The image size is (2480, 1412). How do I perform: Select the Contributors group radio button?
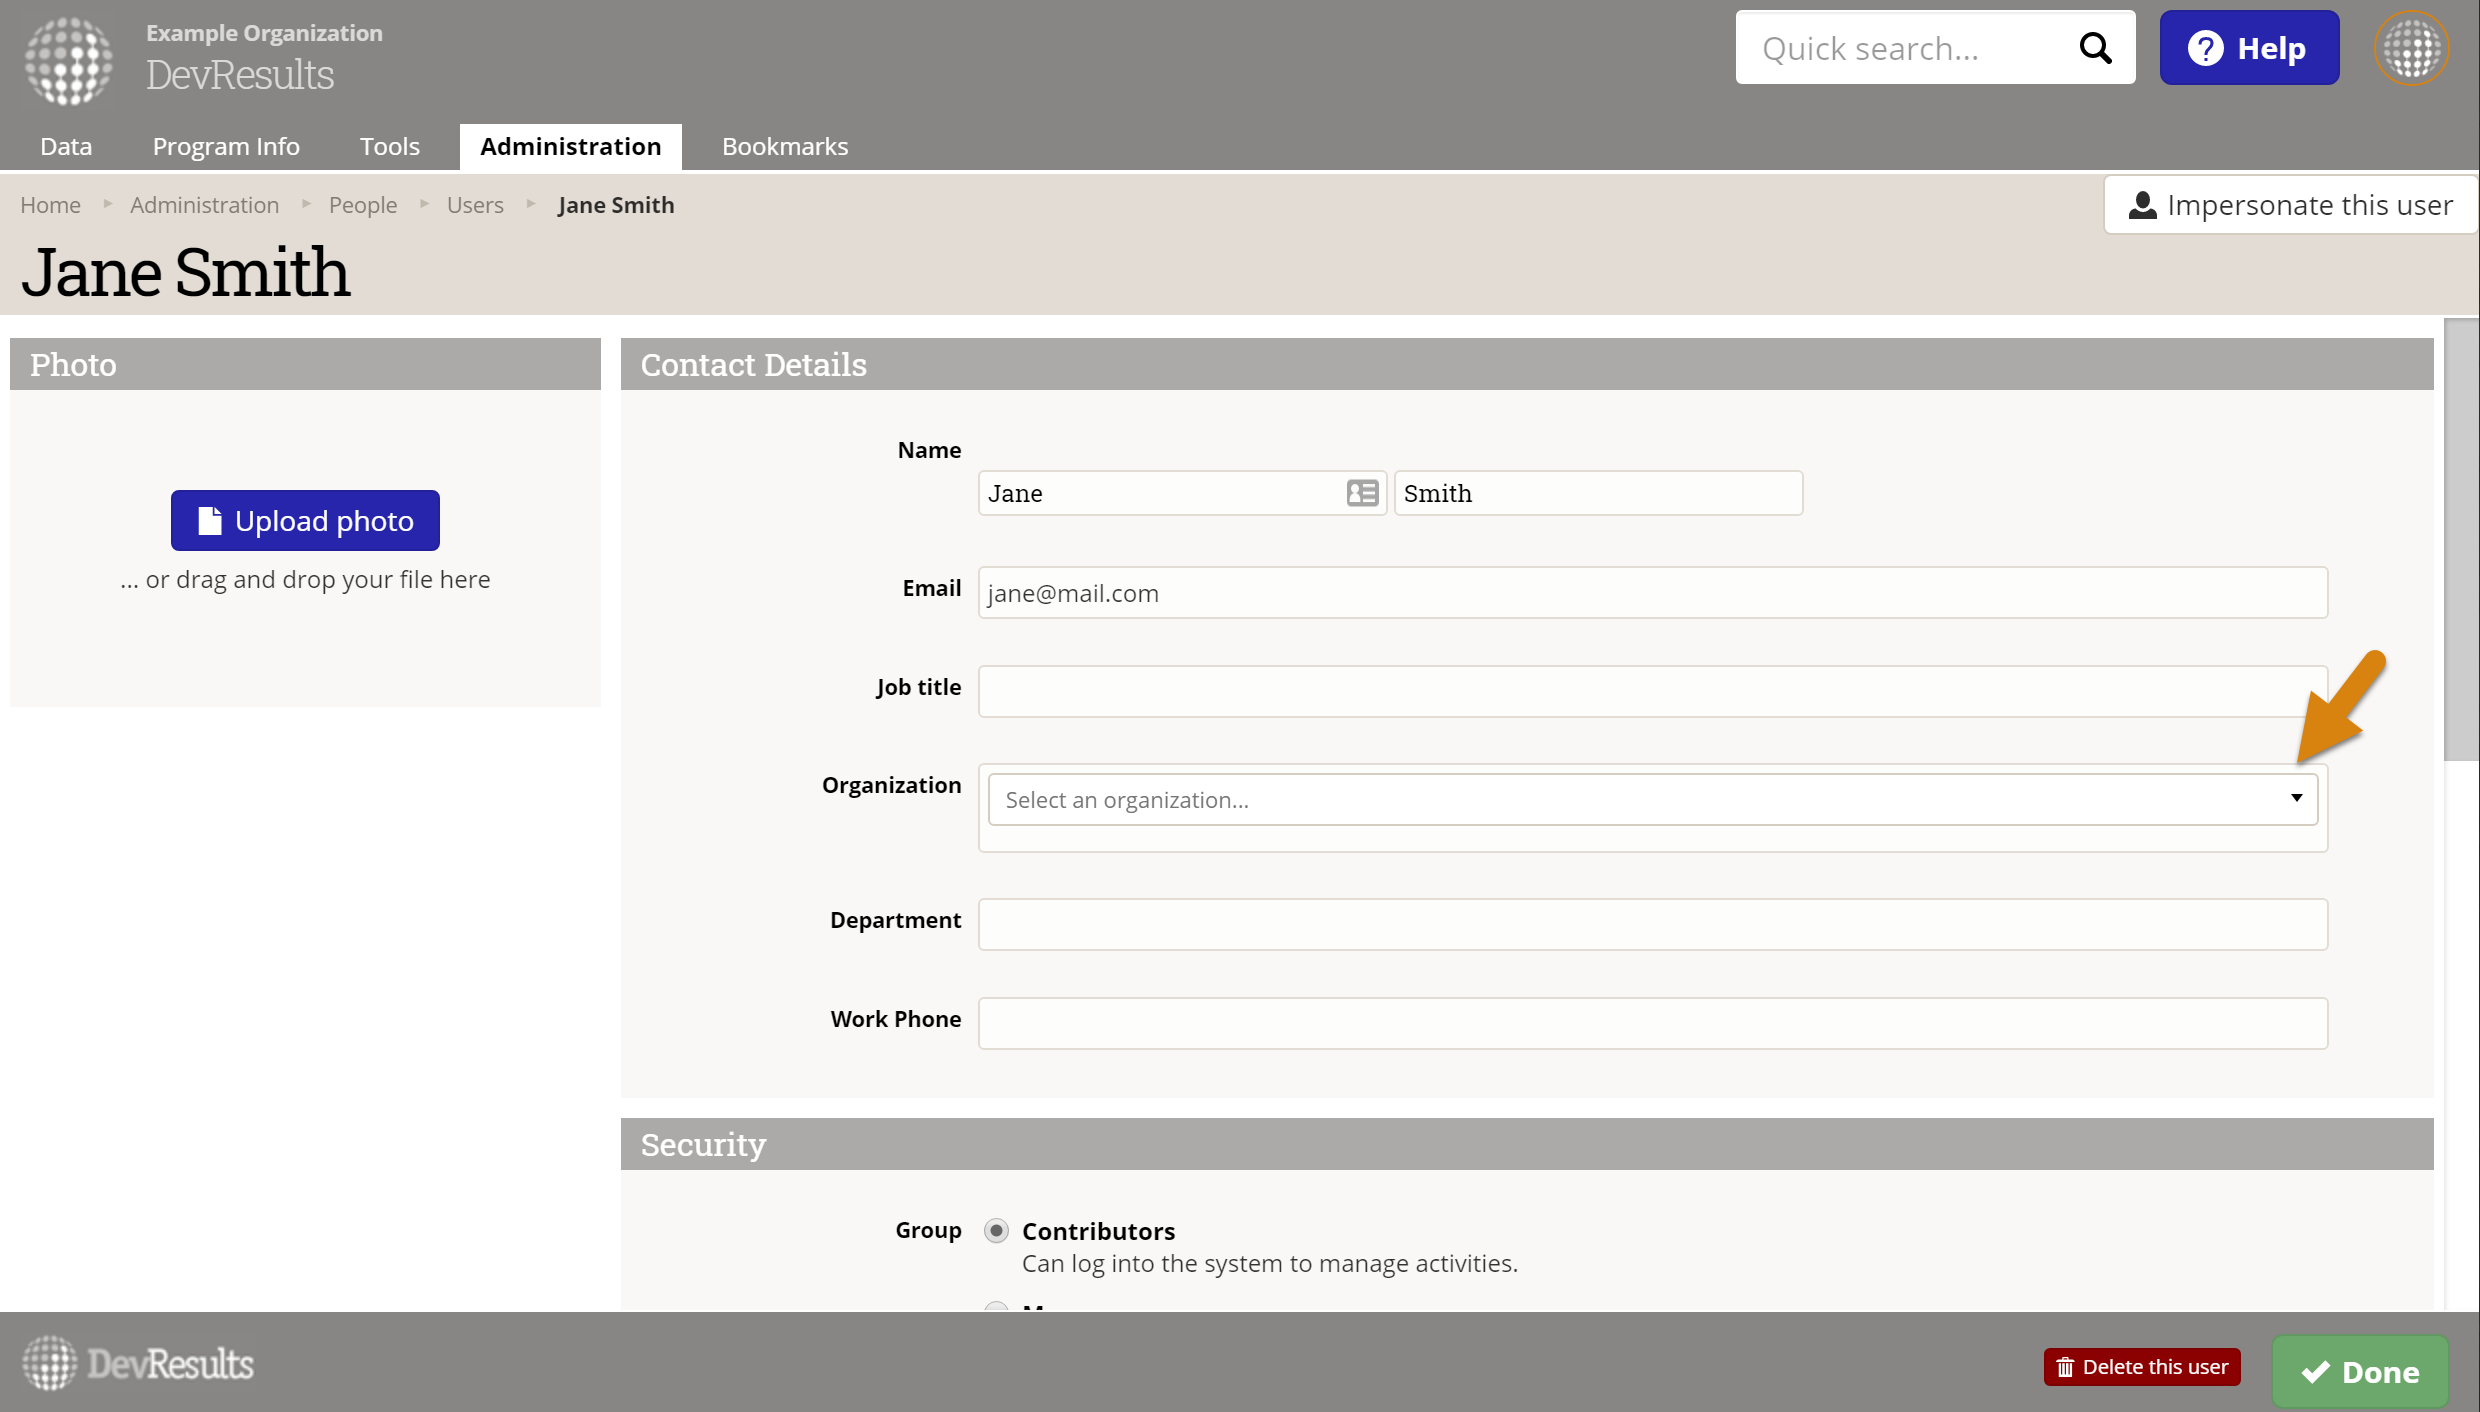click(996, 1230)
